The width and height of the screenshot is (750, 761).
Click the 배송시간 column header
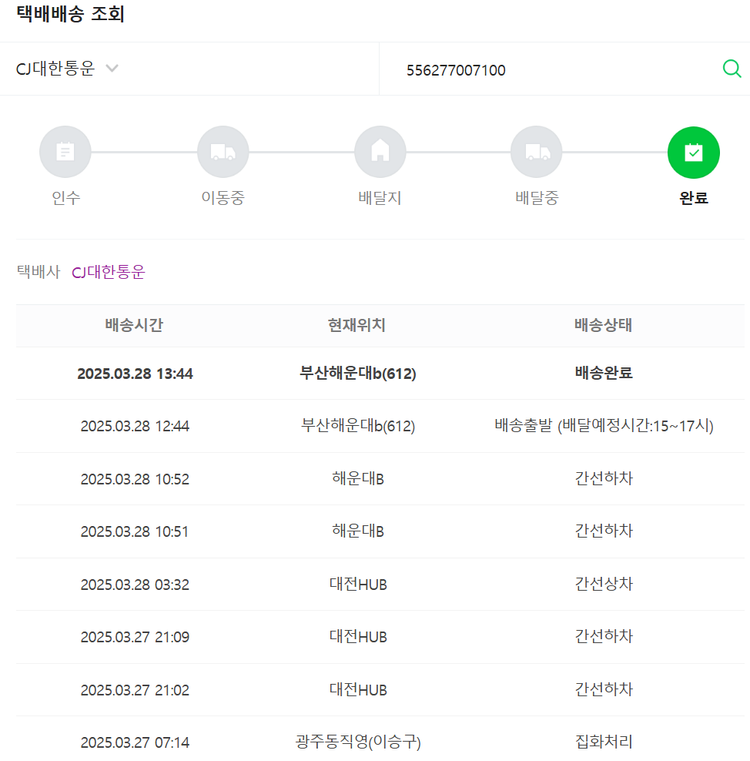[x=134, y=325]
